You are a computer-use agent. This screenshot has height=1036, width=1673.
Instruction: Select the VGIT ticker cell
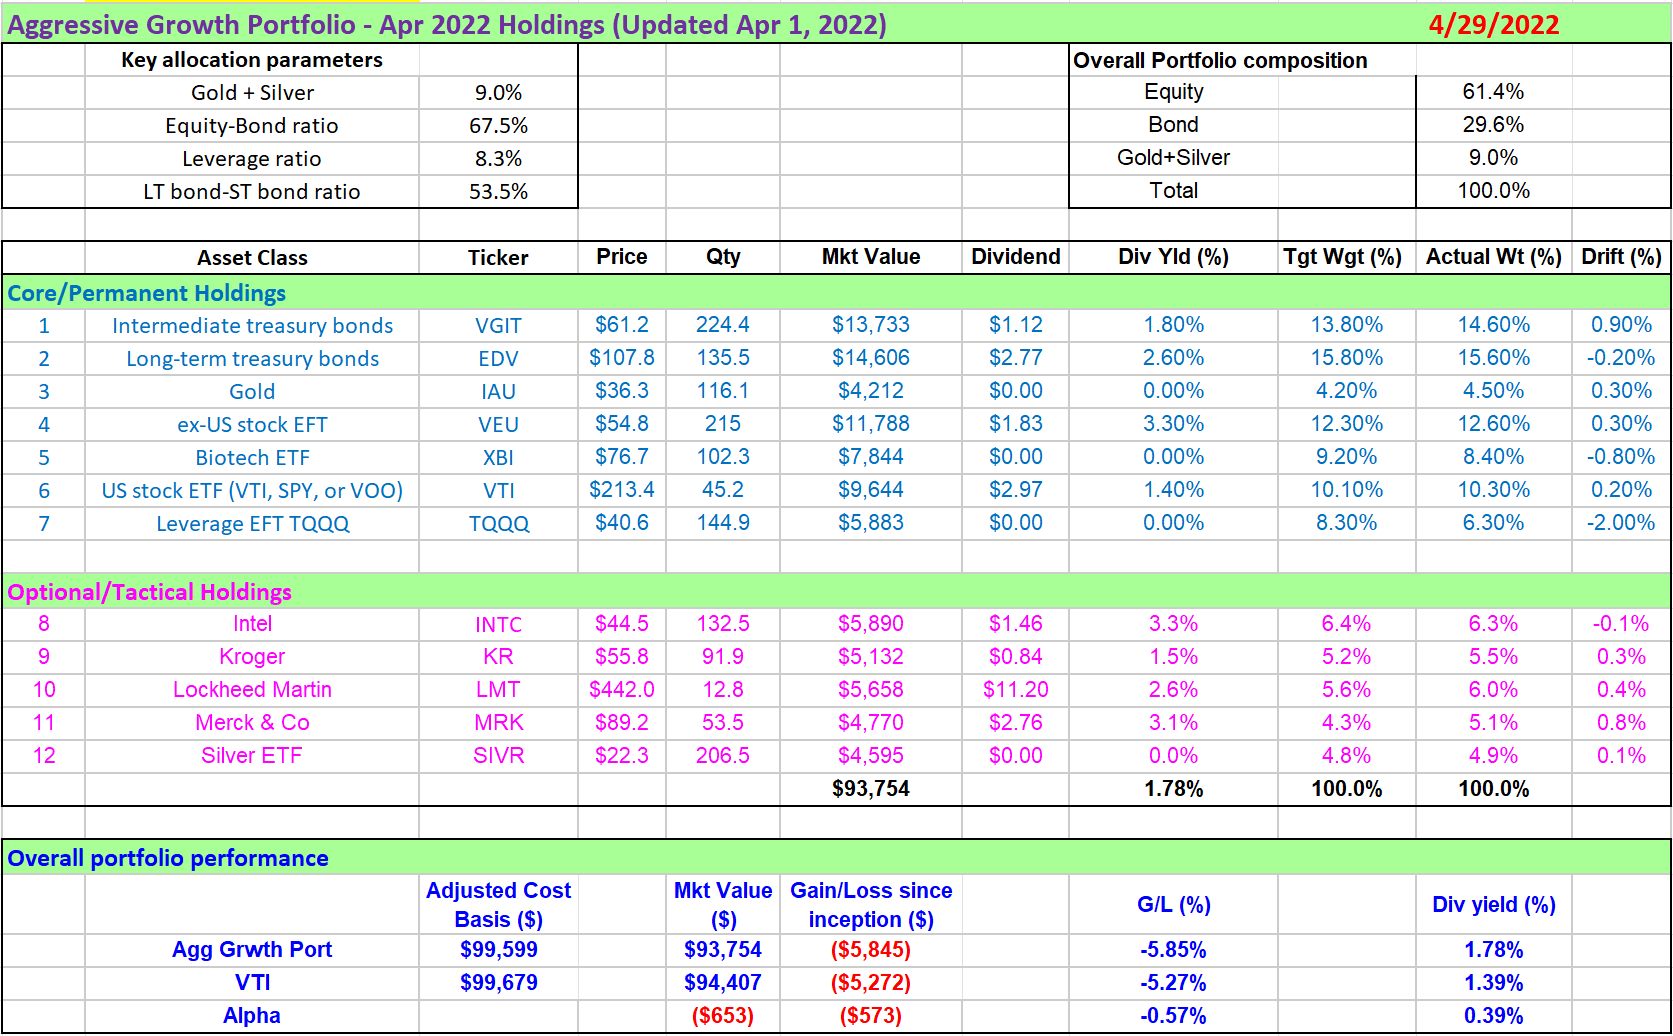click(x=497, y=325)
